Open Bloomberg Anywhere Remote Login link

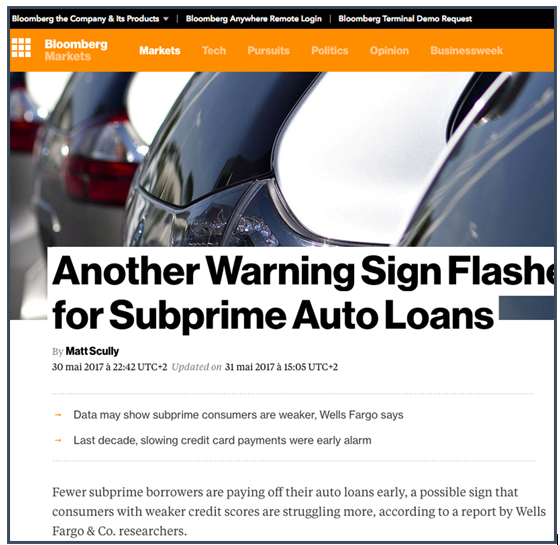click(254, 19)
